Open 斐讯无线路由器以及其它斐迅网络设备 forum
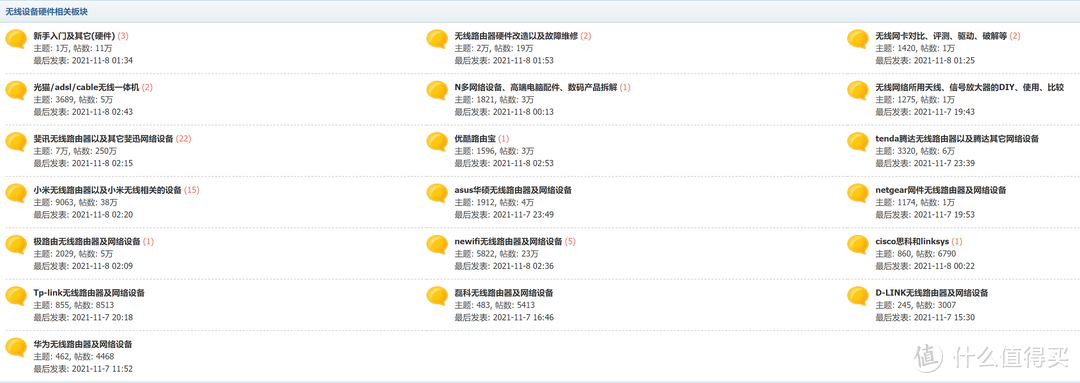 (x=103, y=138)
